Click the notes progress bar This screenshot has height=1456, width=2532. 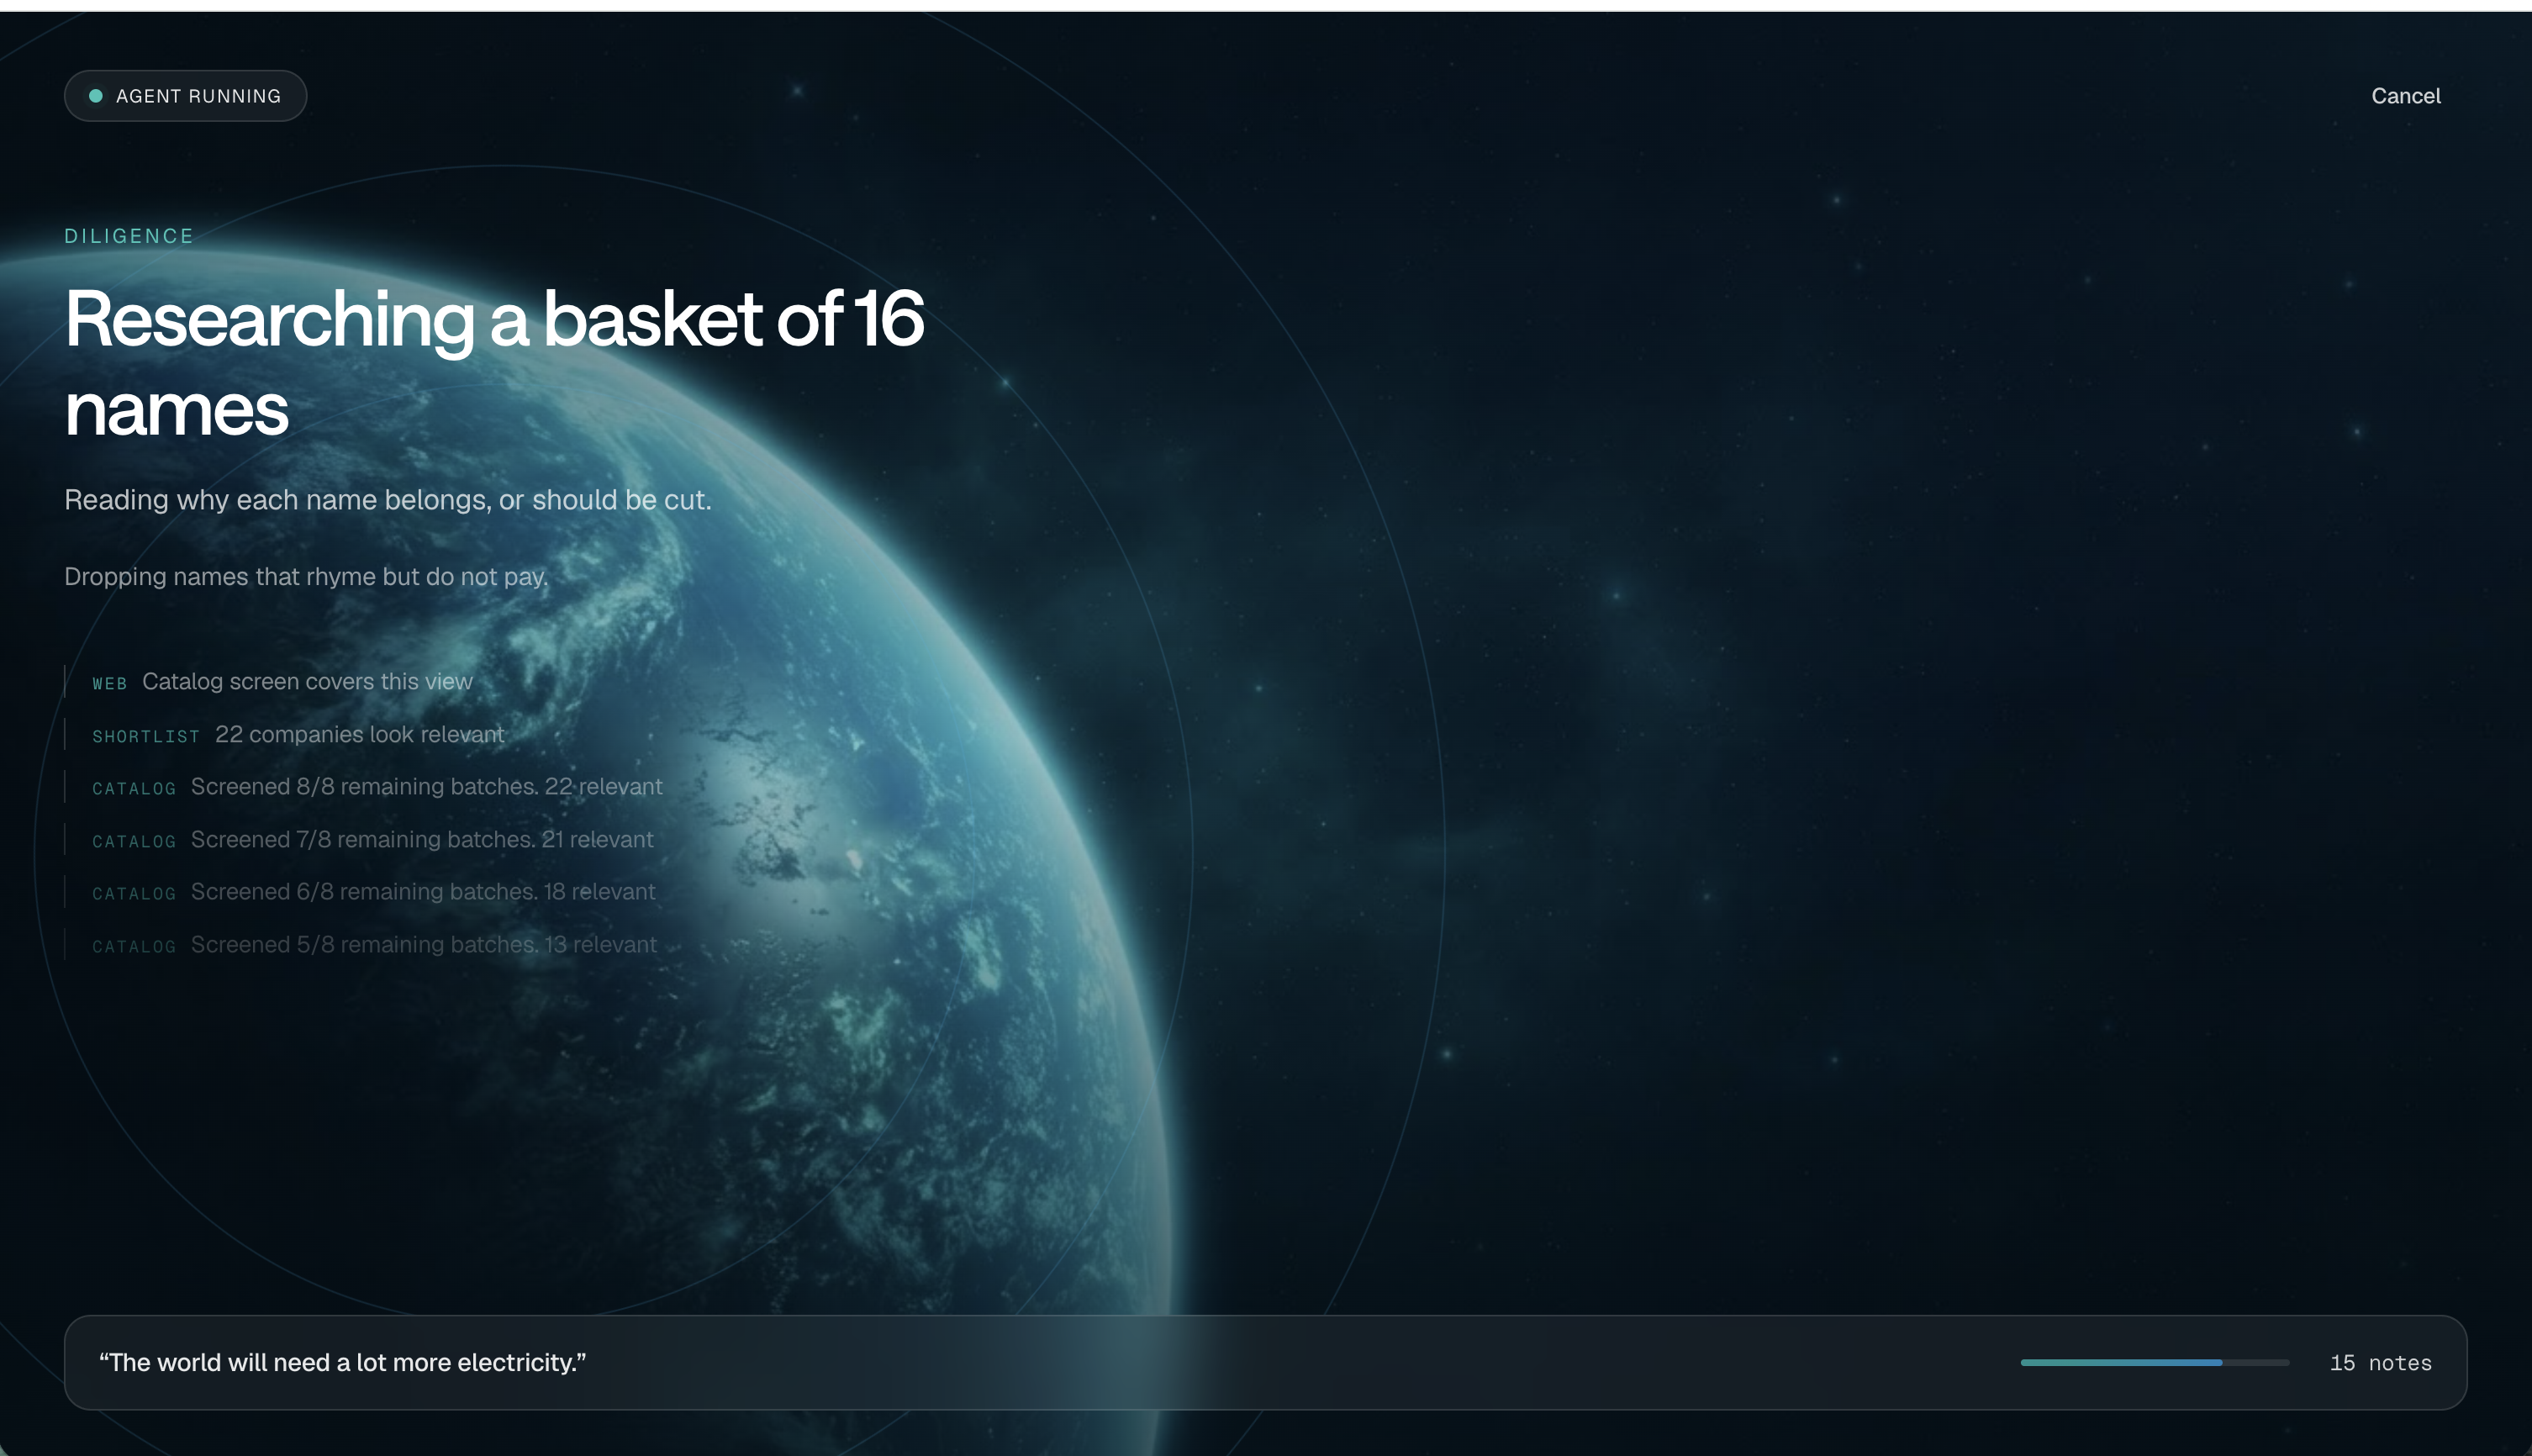coord(2154,1362)
